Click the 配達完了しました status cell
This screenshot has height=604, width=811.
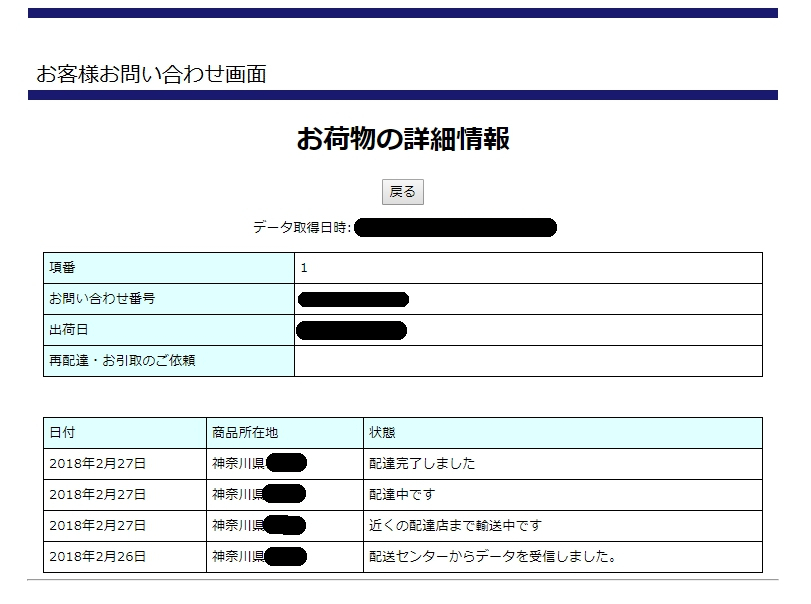(563, 464)
